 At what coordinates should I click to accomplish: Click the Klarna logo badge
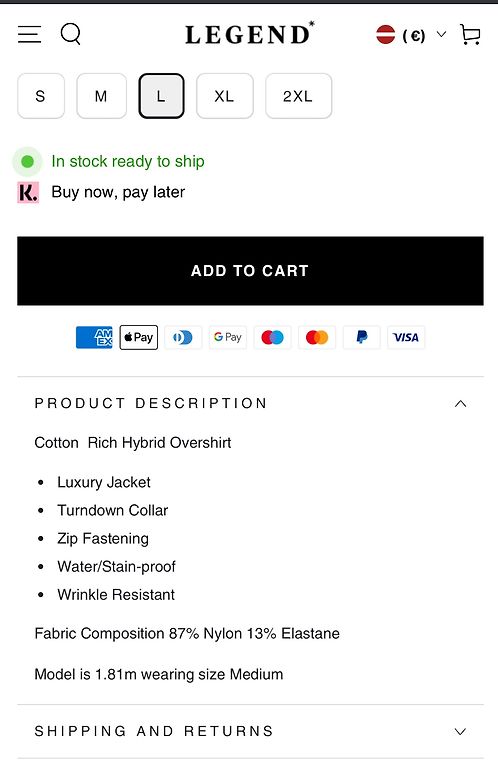pyautogui.click(x=28, y=192)
